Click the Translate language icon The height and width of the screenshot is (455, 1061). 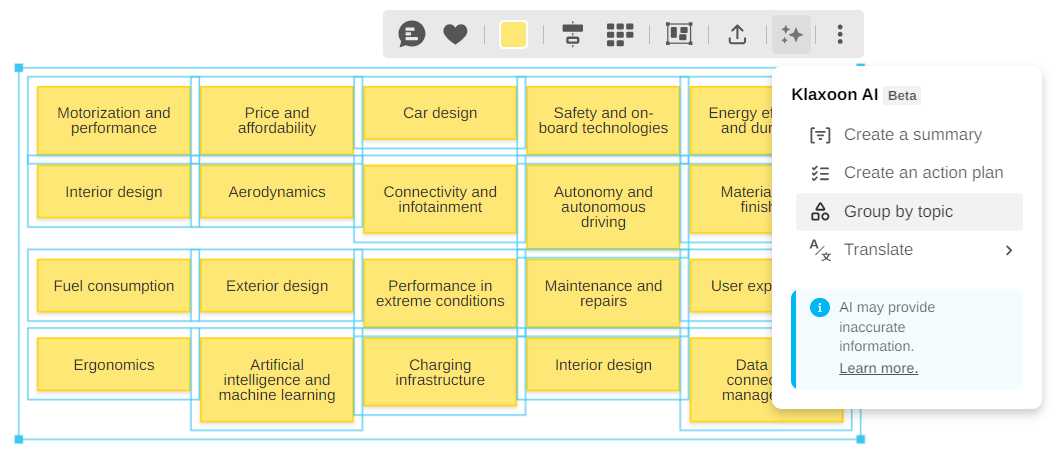click(820, 250)
